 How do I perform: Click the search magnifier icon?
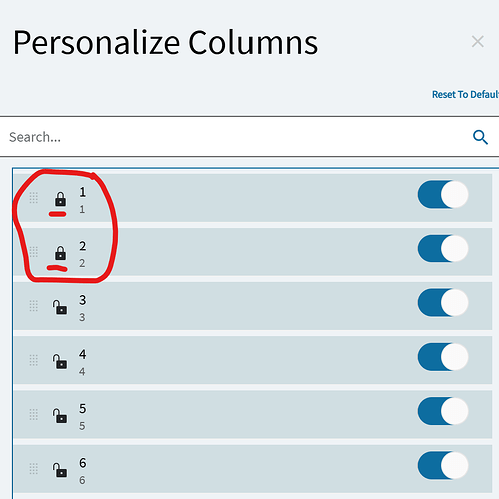[x=480, y=137]
